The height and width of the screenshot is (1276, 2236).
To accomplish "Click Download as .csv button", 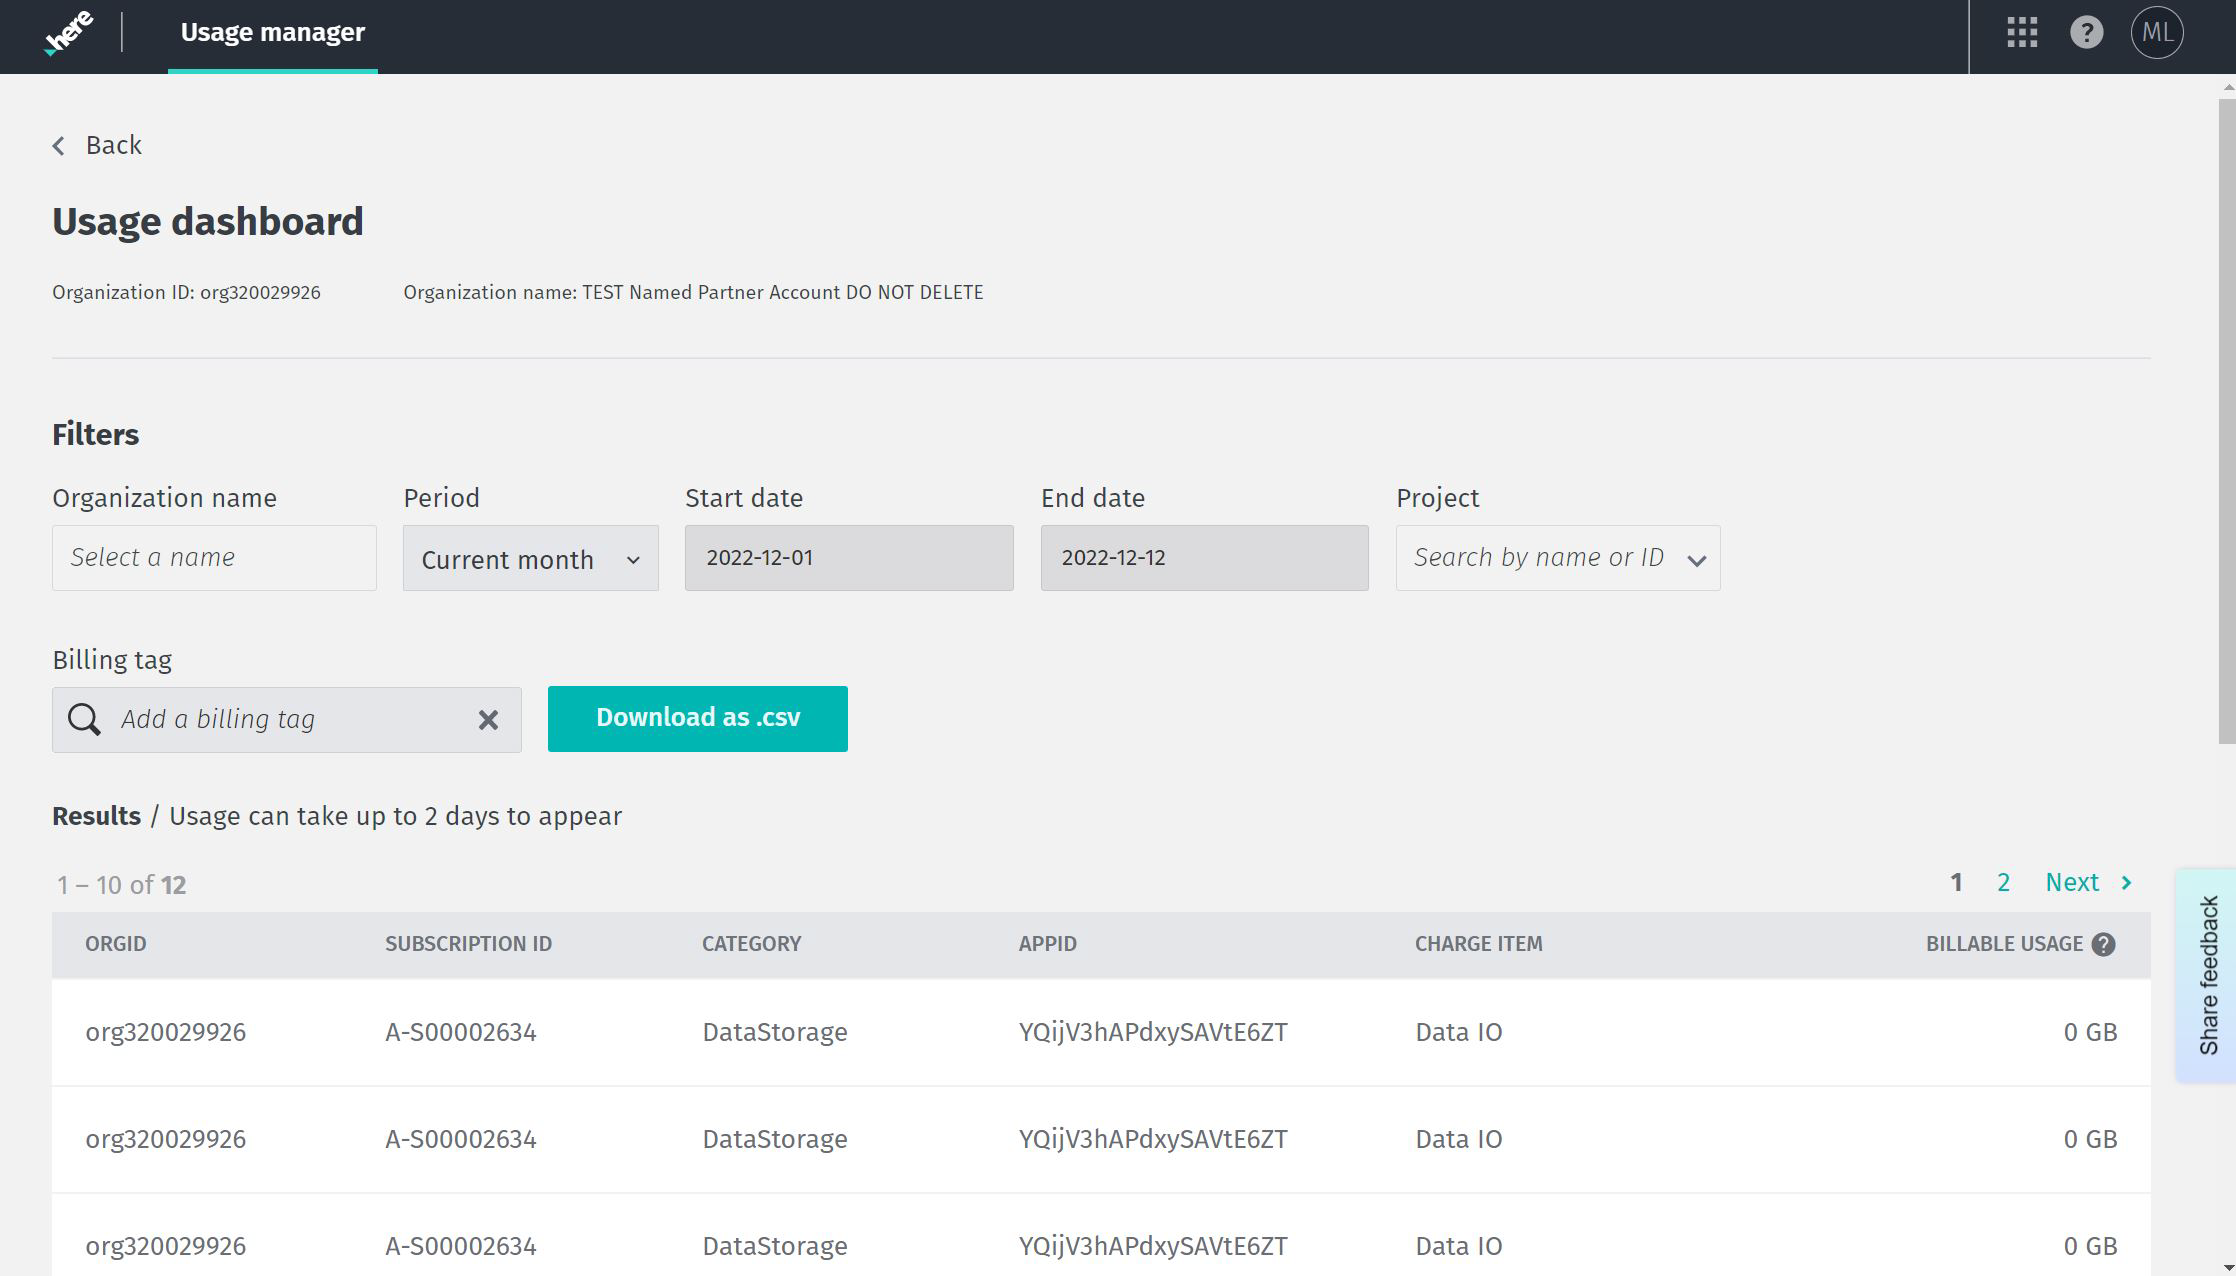I will 697,718.
